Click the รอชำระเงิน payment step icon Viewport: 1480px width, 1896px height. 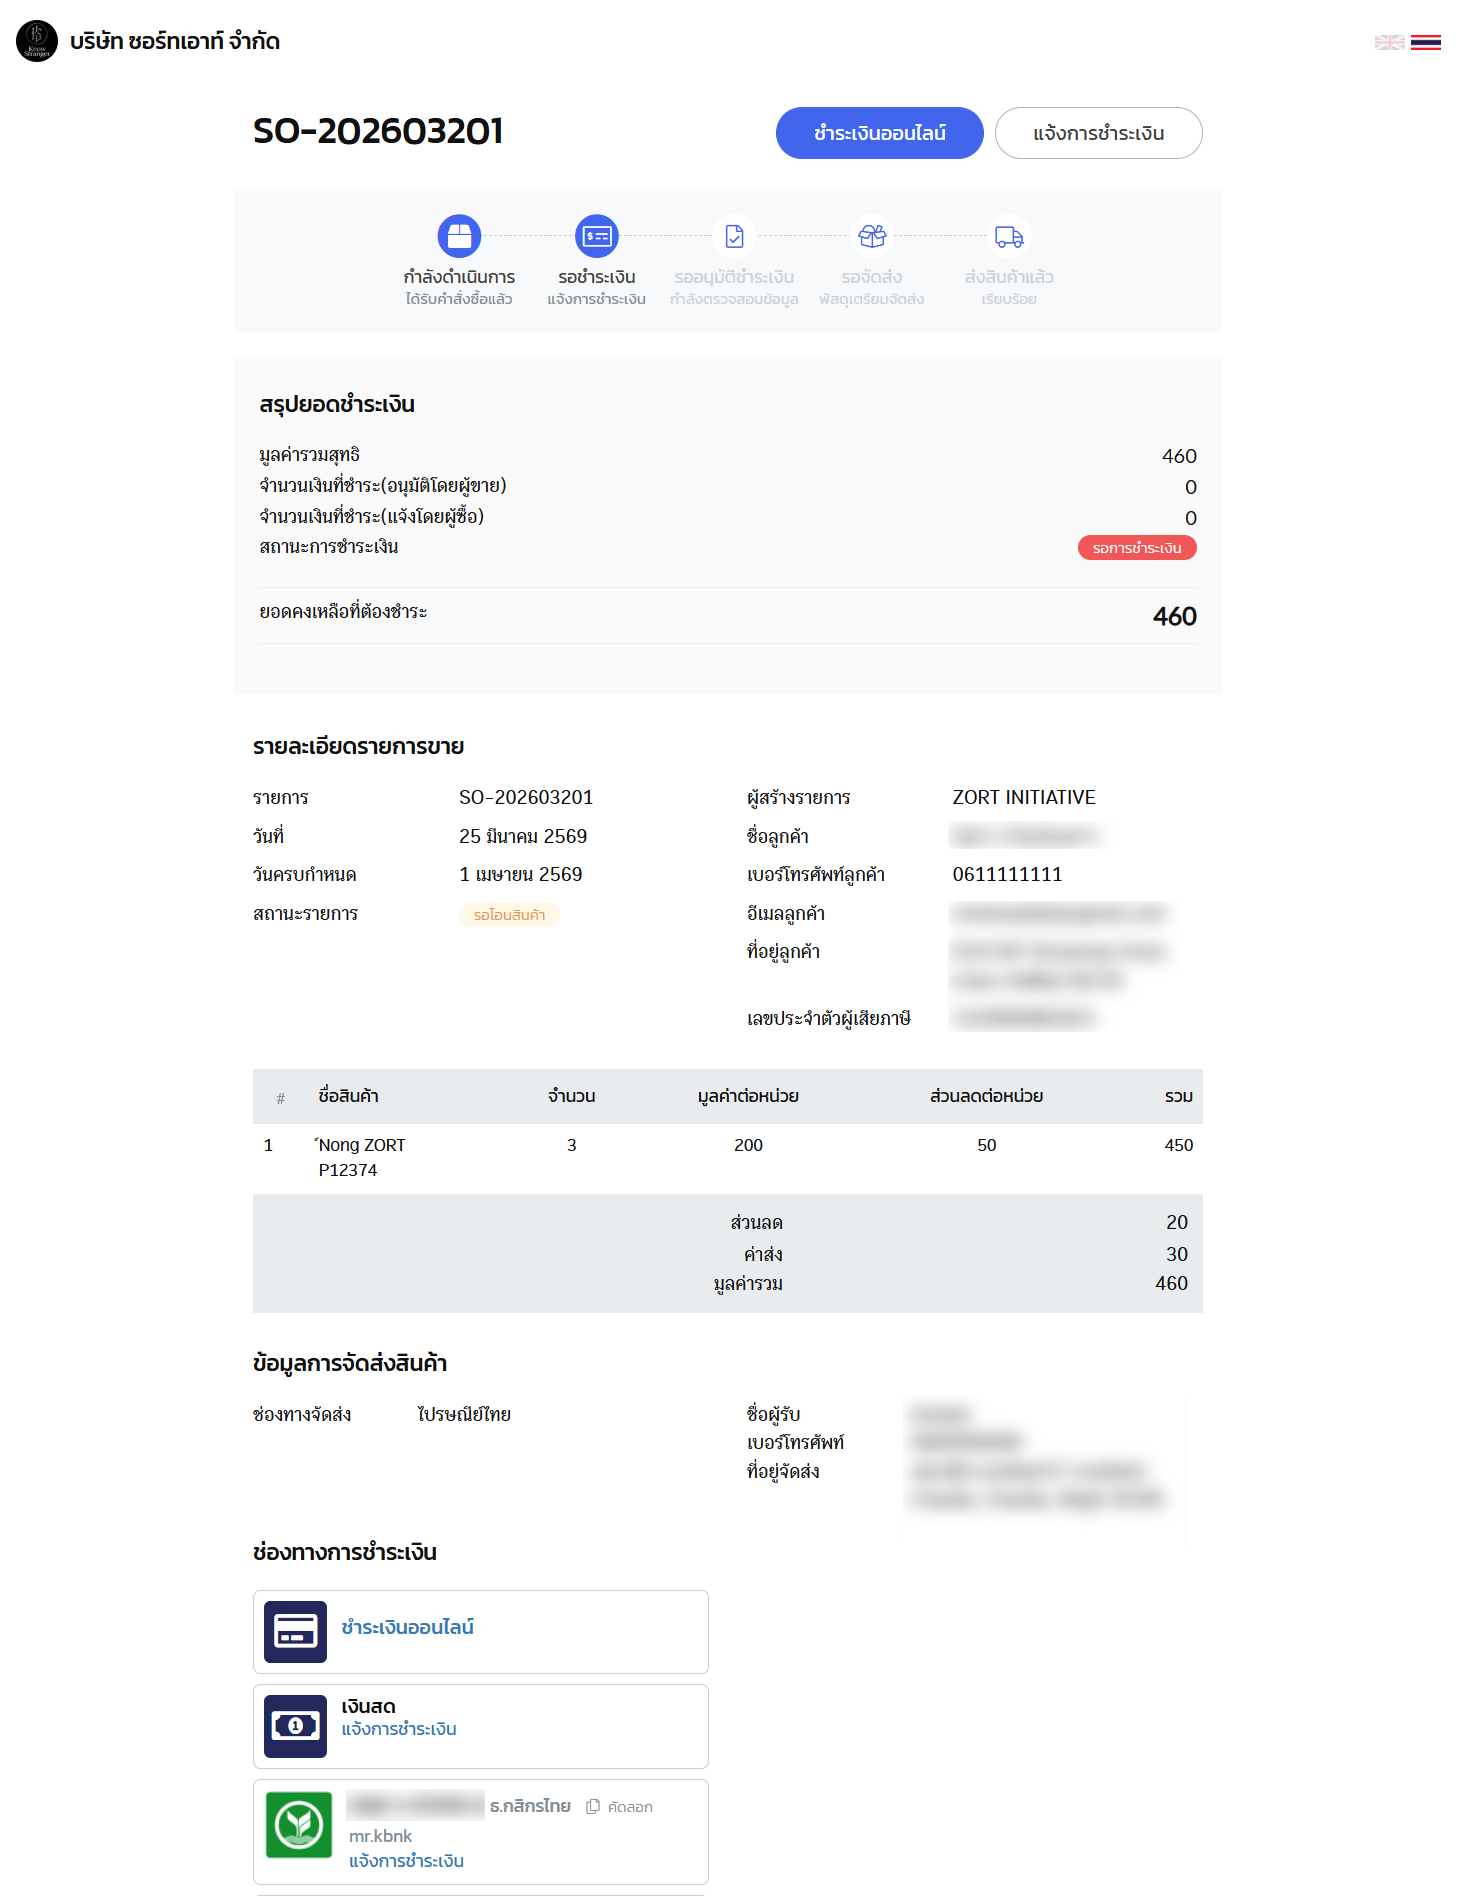pyautogui.click(x=597, y=236)
